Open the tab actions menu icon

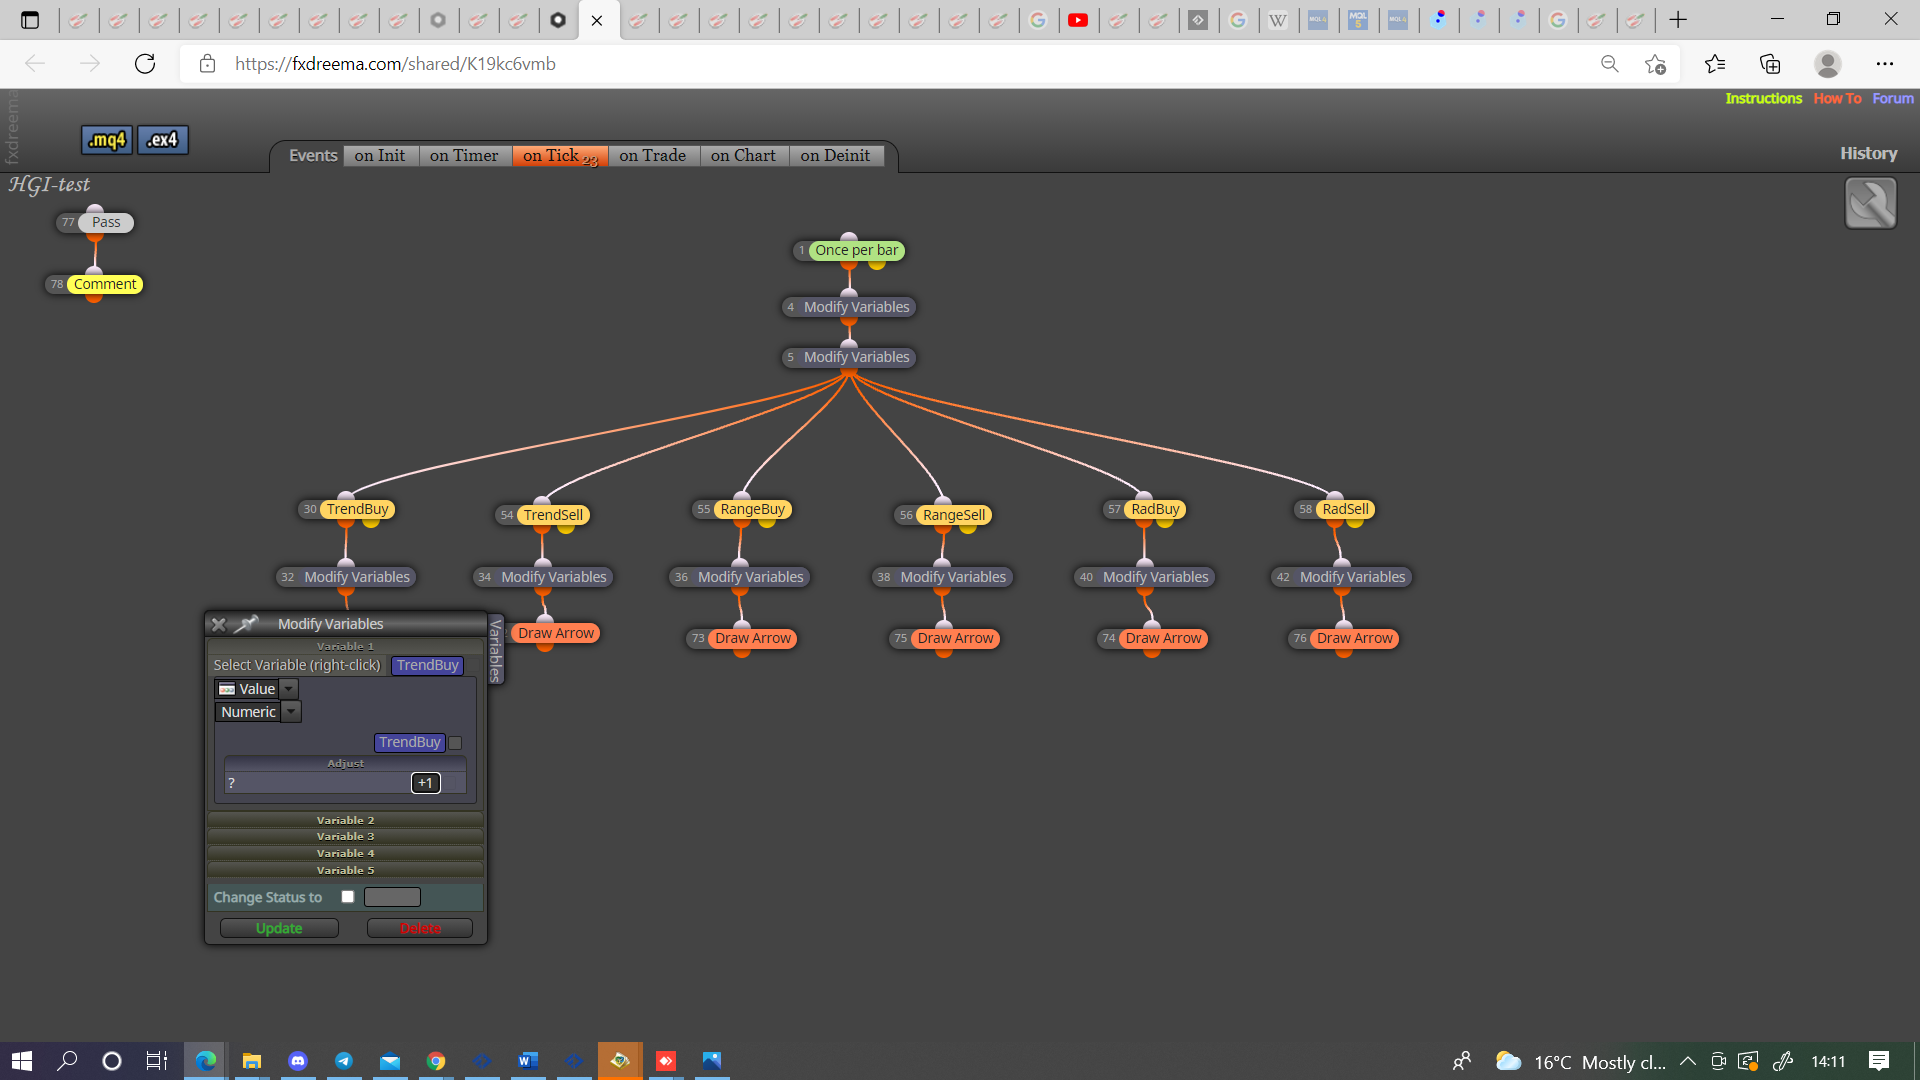[x=30, y=20]
